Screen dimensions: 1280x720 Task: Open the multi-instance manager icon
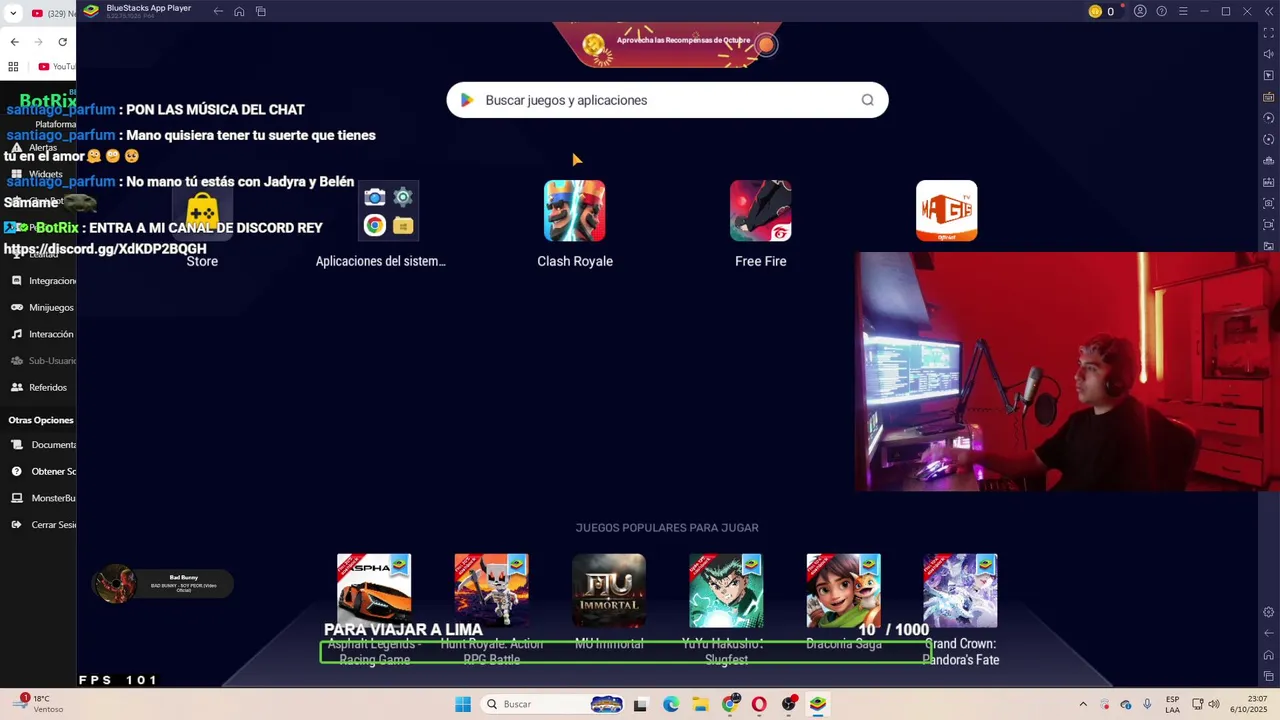(1269, 161)
